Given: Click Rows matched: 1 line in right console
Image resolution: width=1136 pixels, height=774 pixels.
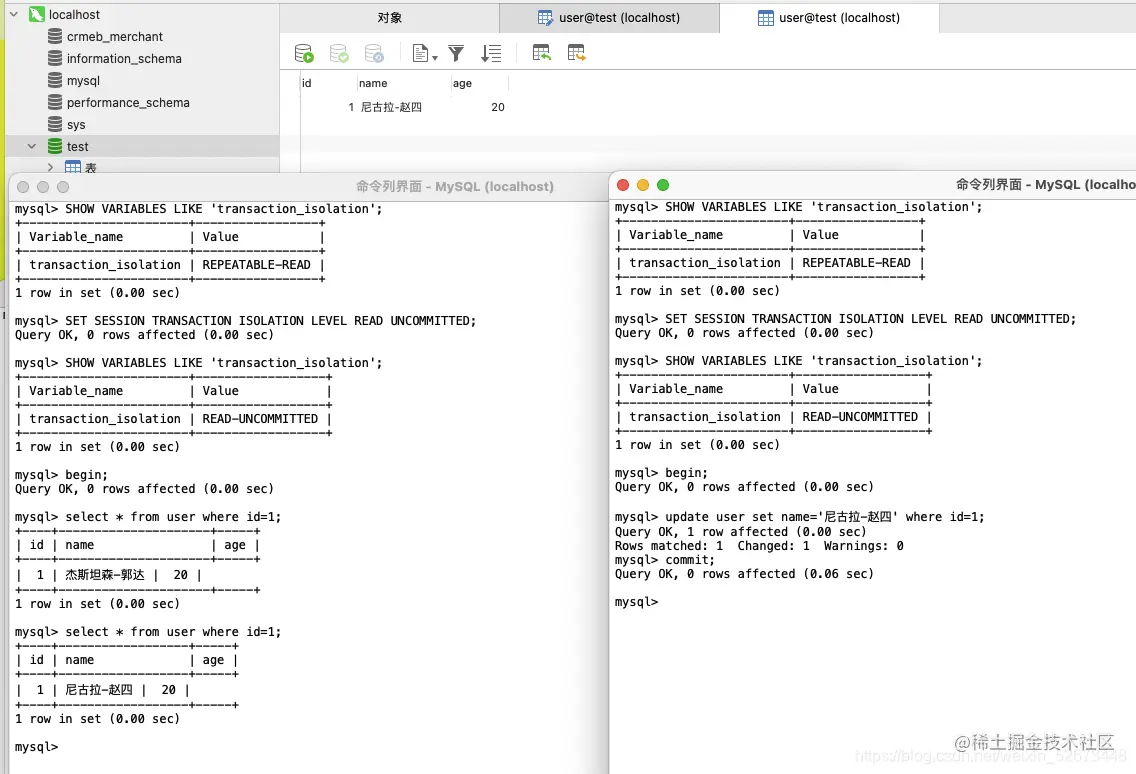Looking at the screenshot, I should [x=759, y=546].
